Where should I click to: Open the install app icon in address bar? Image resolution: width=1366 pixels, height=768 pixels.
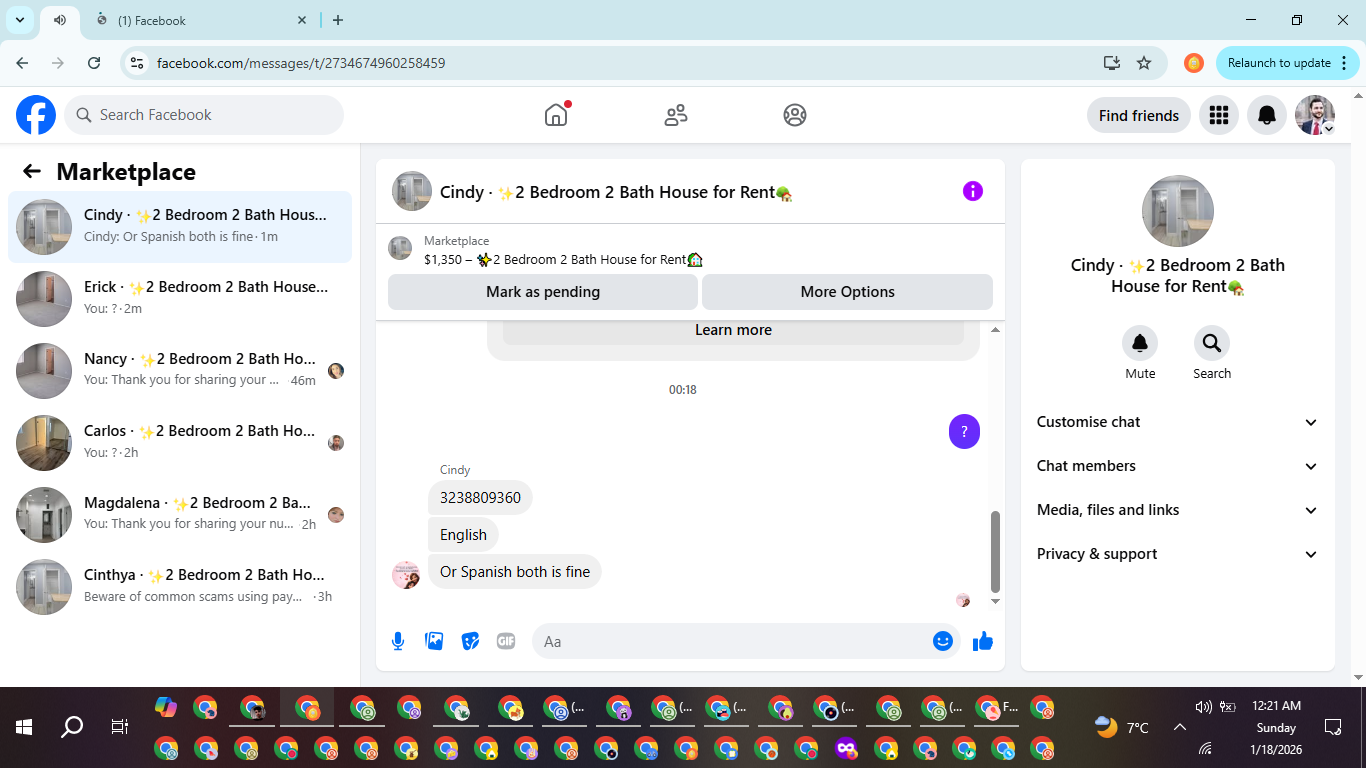point(1112,63)
